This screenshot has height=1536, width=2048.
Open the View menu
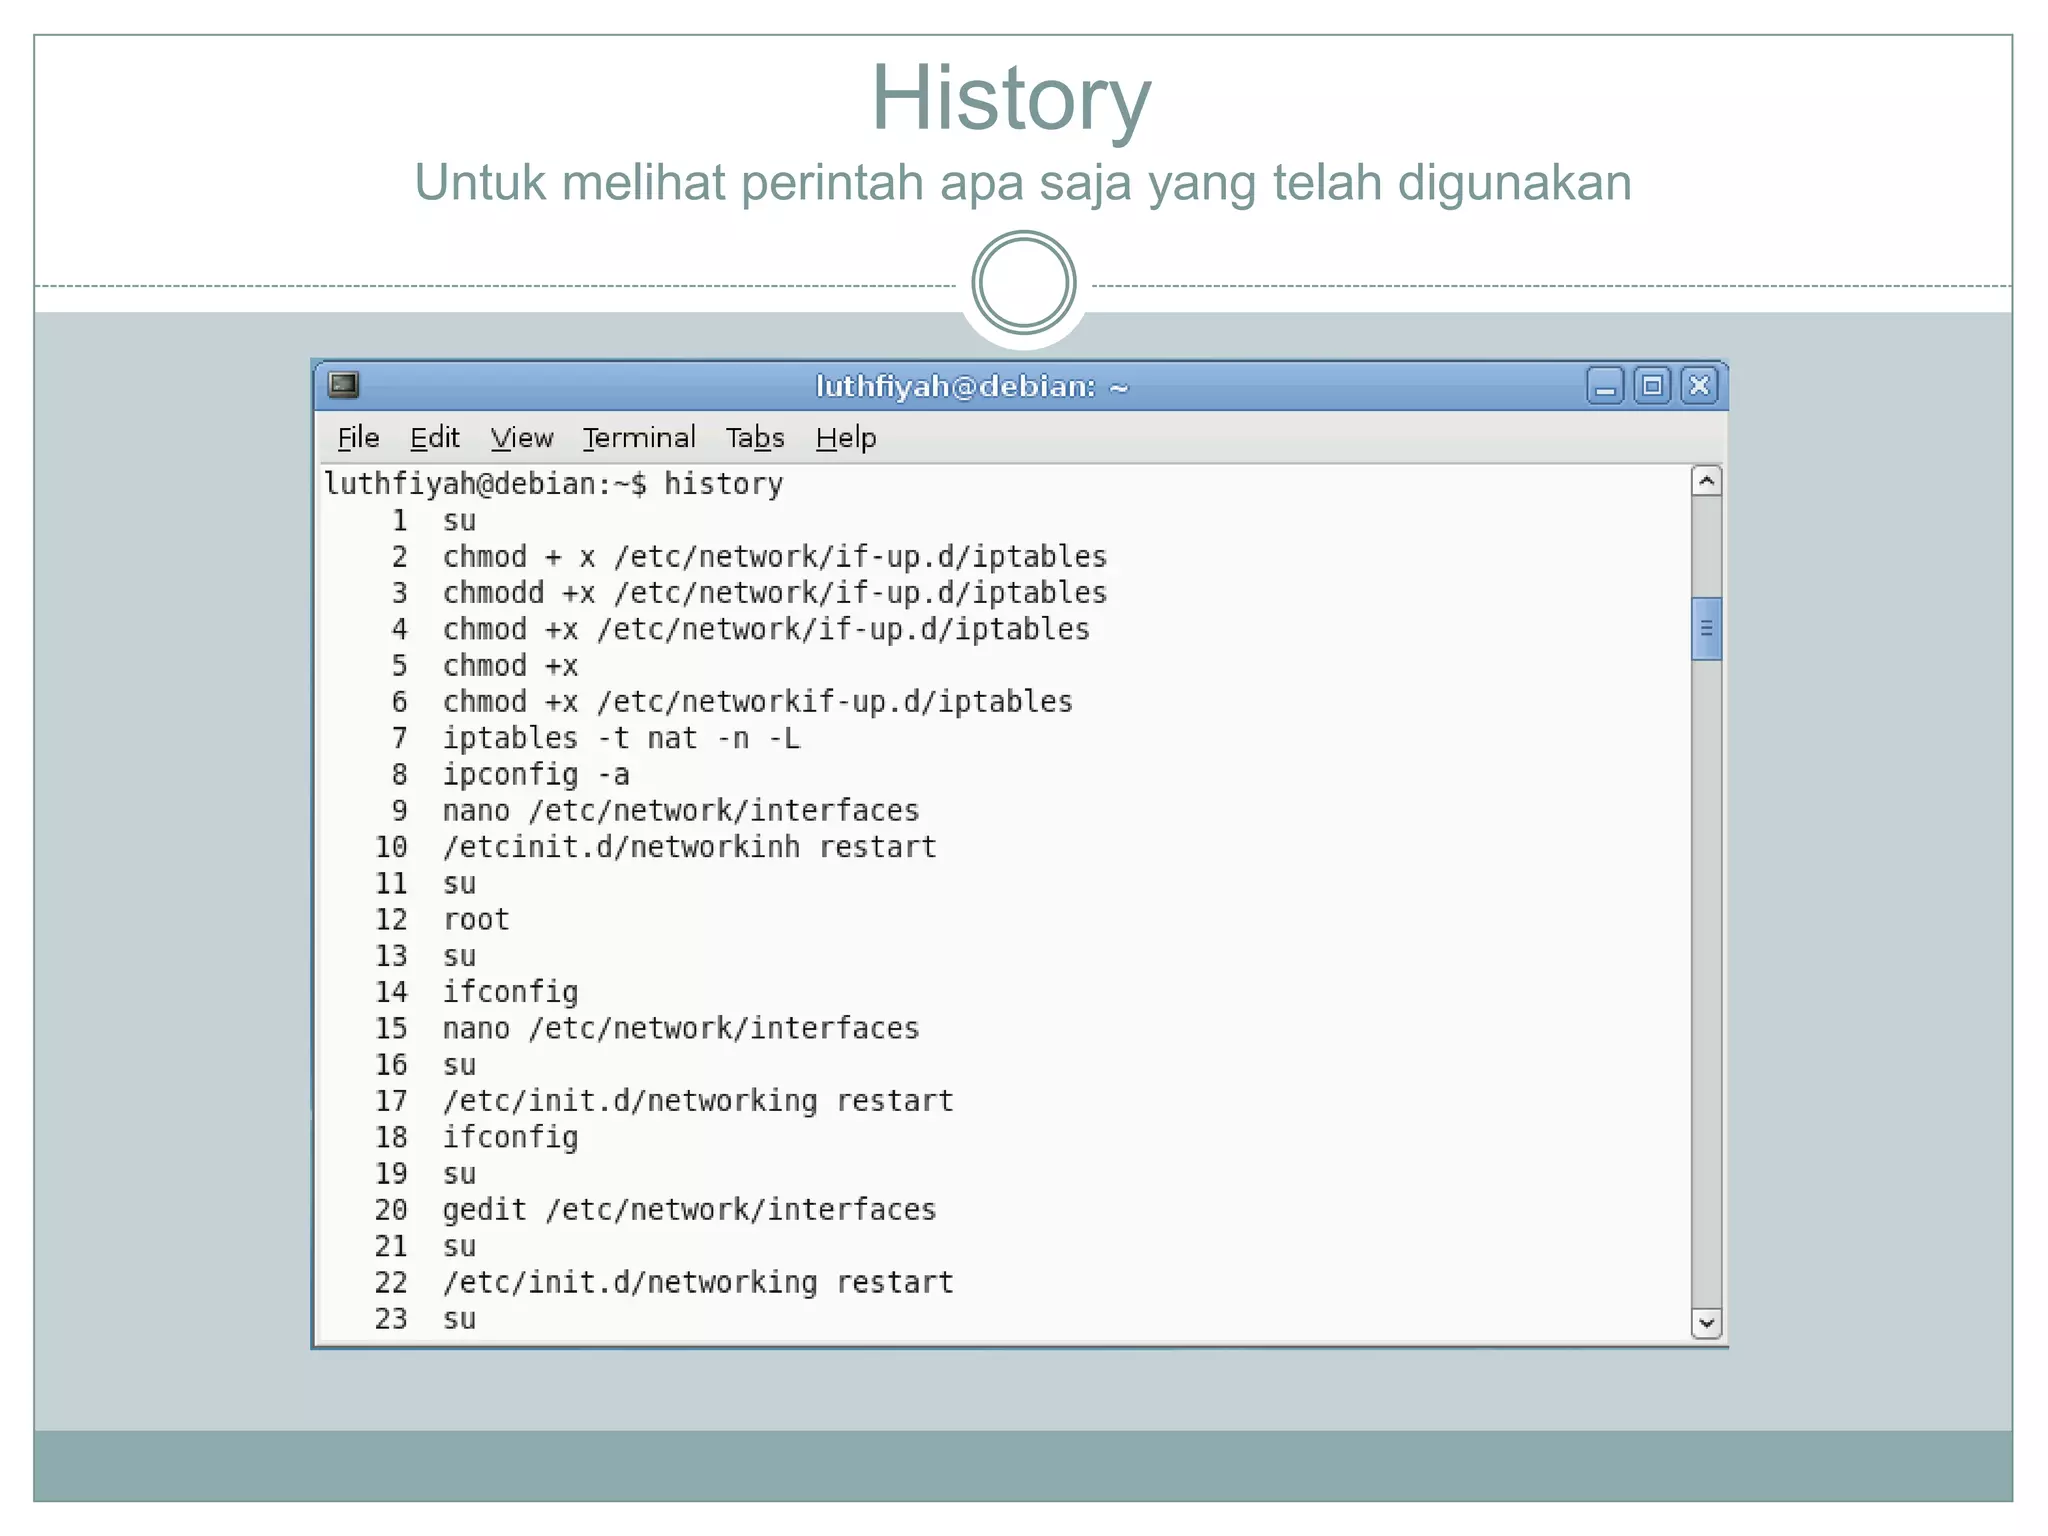[x=521, y=438]
